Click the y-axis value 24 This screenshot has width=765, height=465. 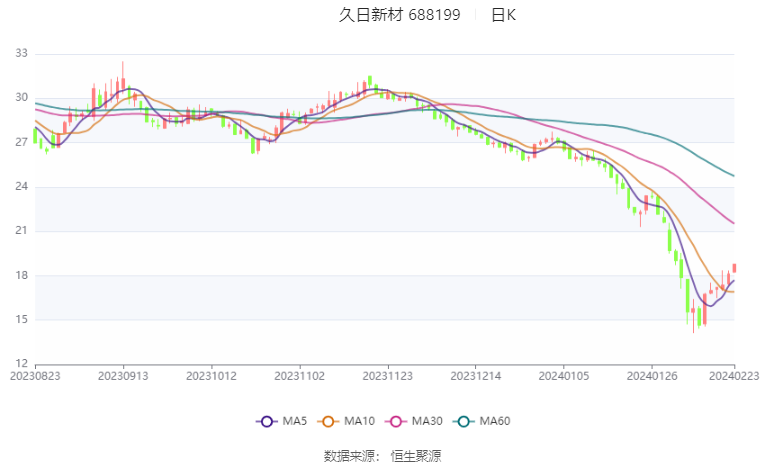point(21,186)
